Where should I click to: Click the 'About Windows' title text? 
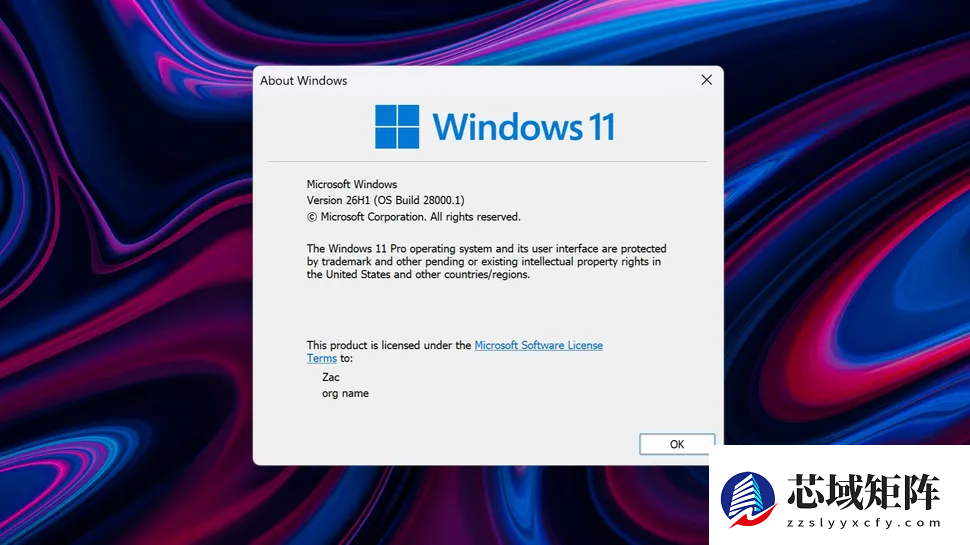coord(303,80)
